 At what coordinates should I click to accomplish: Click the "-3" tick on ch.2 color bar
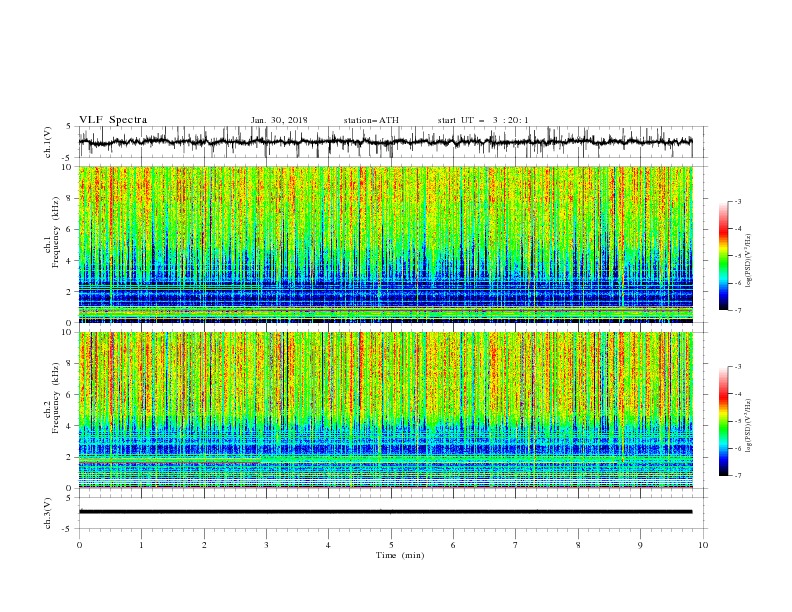click(x=738, y=367)
